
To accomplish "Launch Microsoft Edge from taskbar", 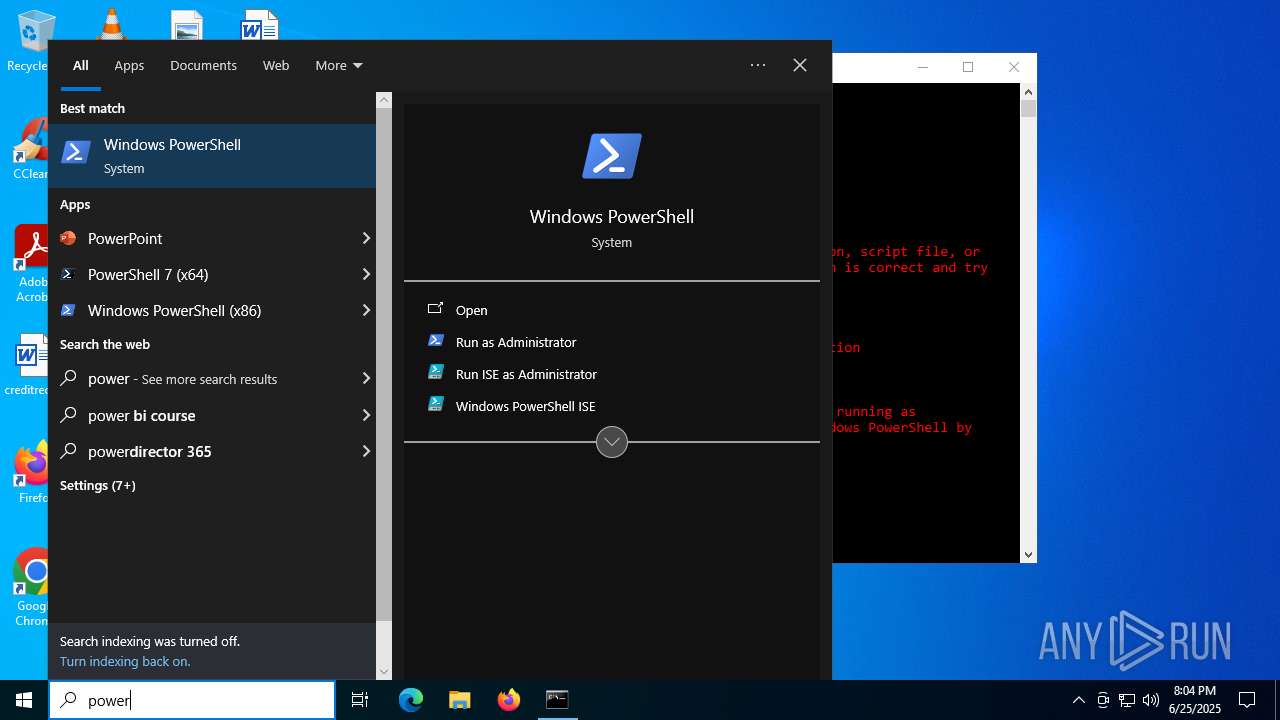I will 411,700.
